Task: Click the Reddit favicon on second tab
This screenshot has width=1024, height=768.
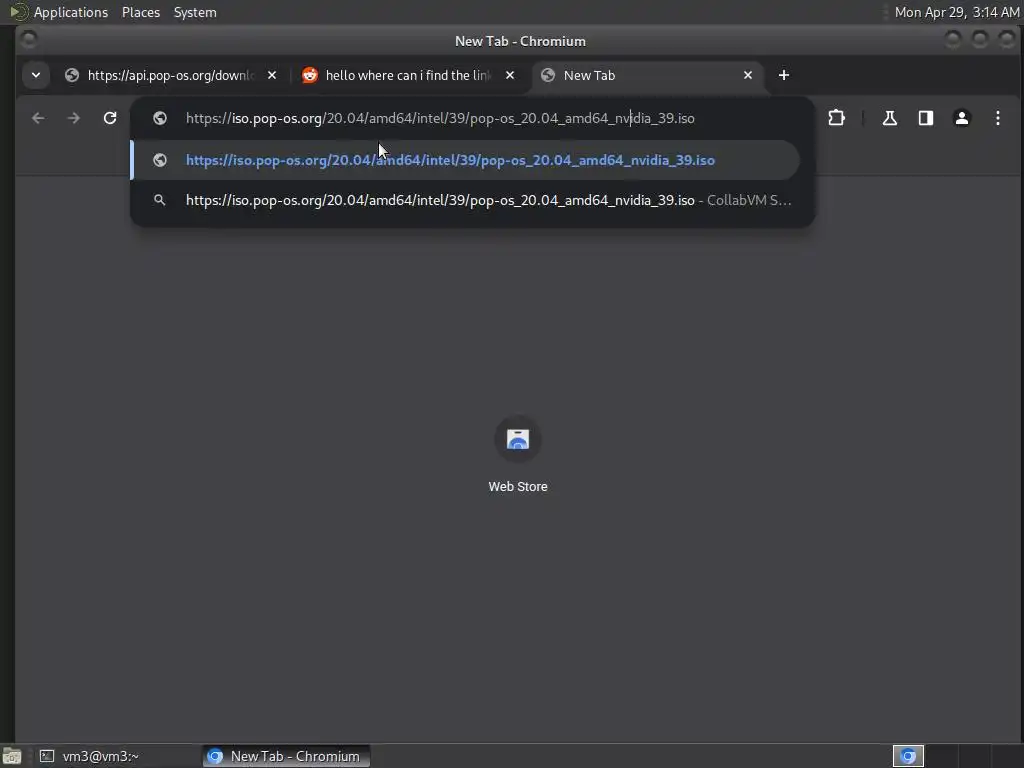Action: coord(310,75)
